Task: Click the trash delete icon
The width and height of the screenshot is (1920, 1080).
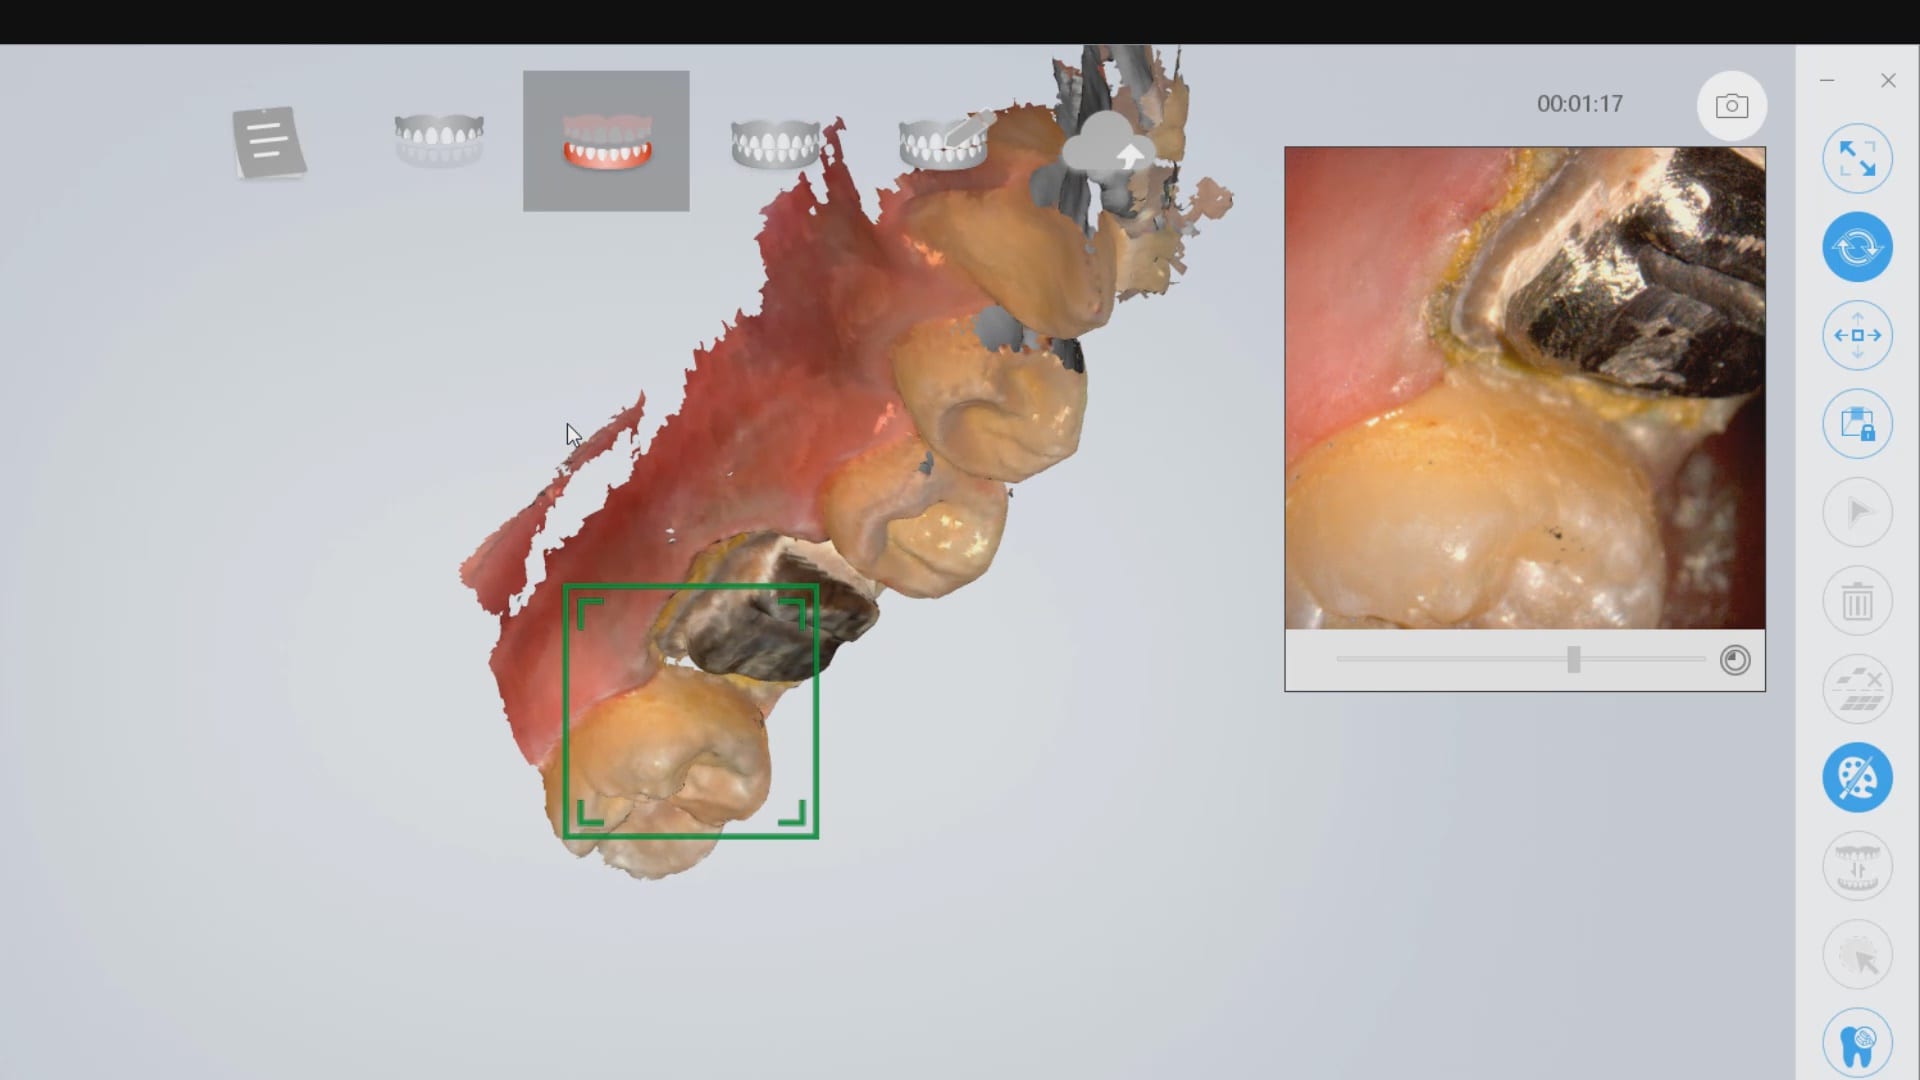Action: (x=1857, y=602)
